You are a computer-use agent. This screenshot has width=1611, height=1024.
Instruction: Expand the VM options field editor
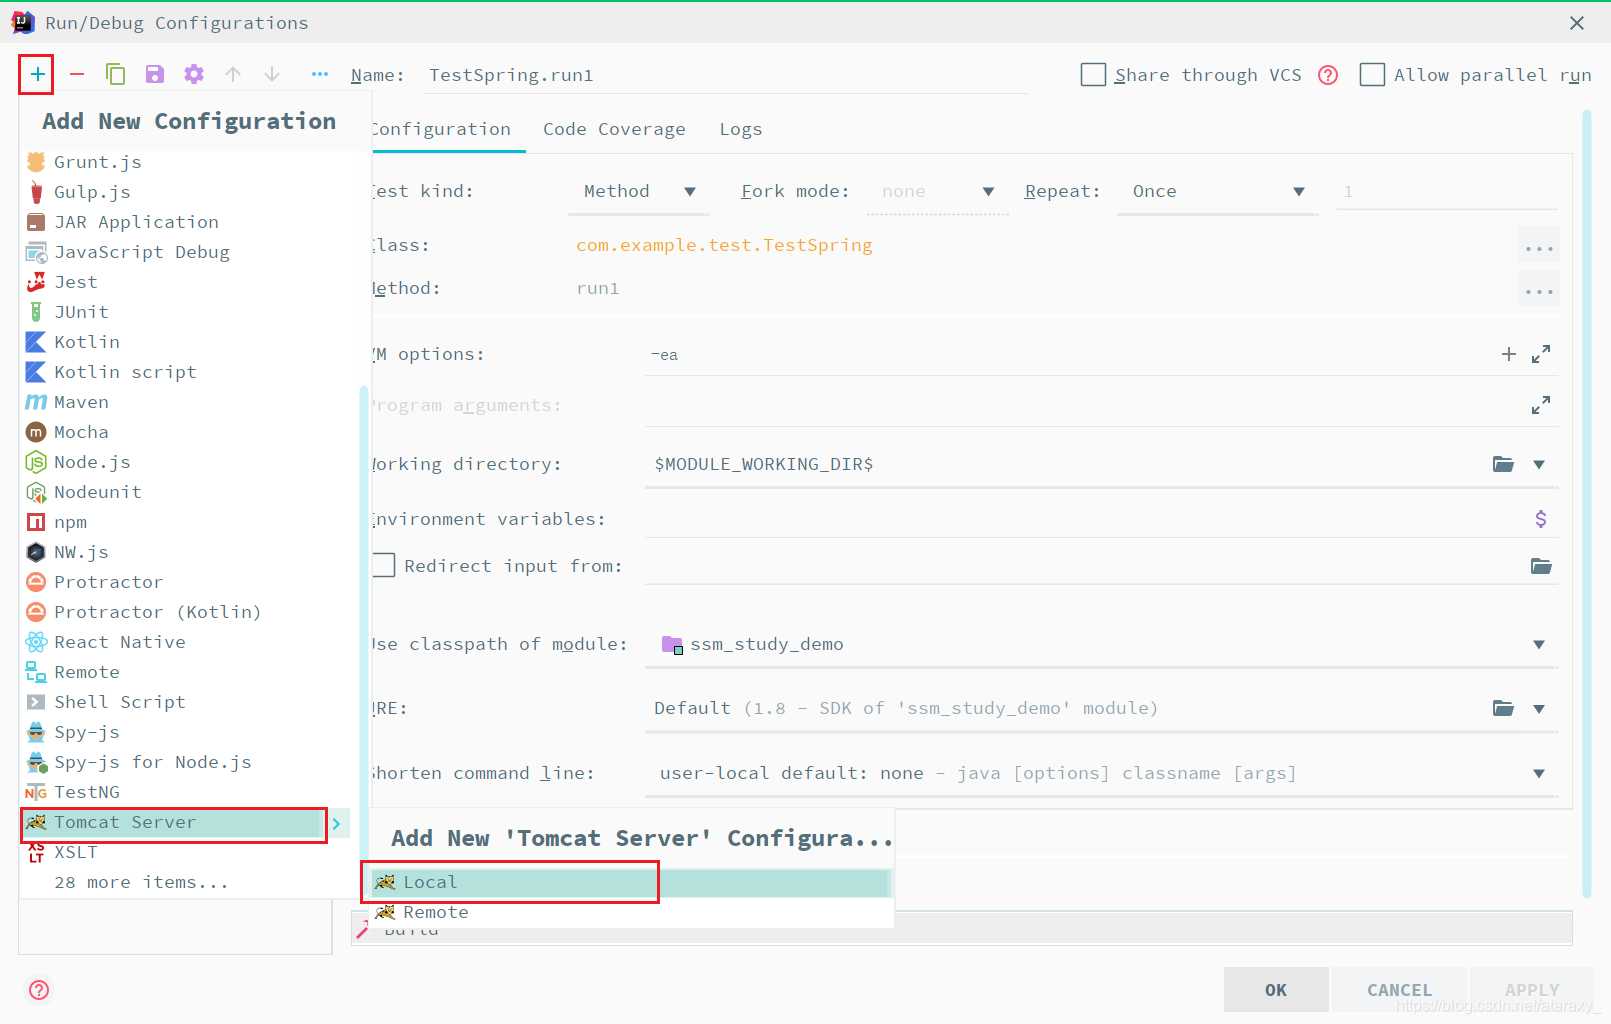pos(1541,354)
